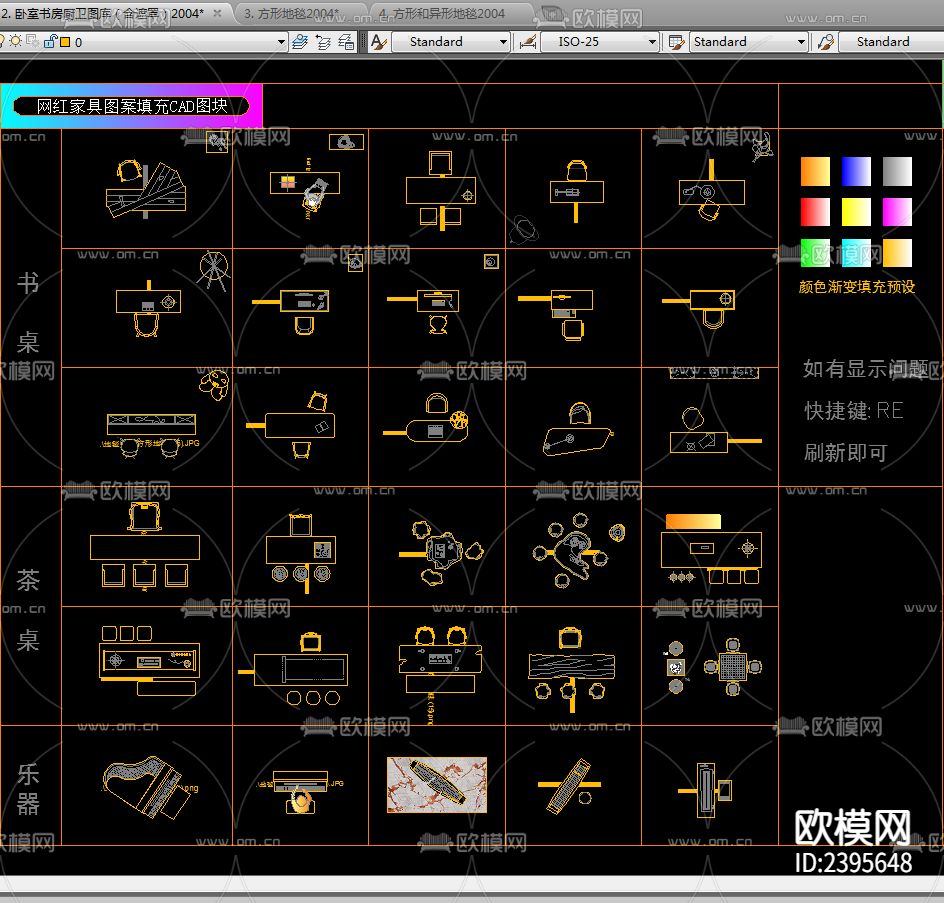Select the marble rug guzheng block
This screenshot has width=944, height=903.
click(x=436, y=785)
